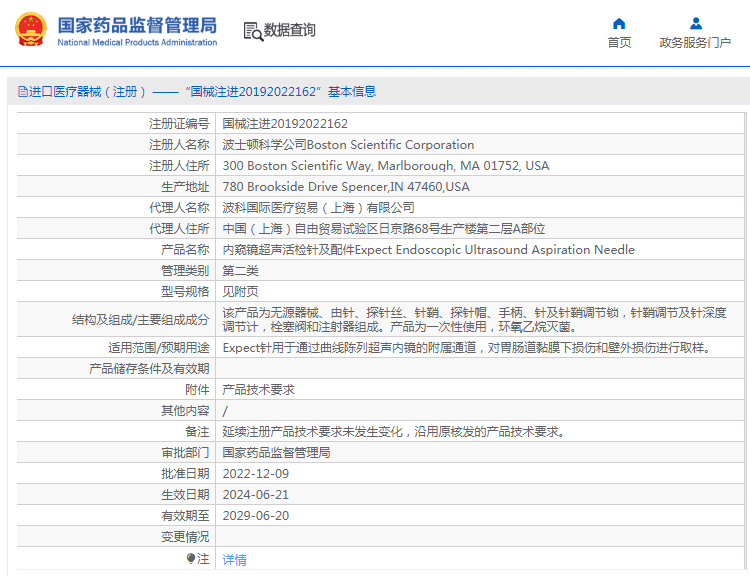This screenshot has height=576, width=750.
Task: Click 产品技术要求 attachment text
Action: [258, 389]
